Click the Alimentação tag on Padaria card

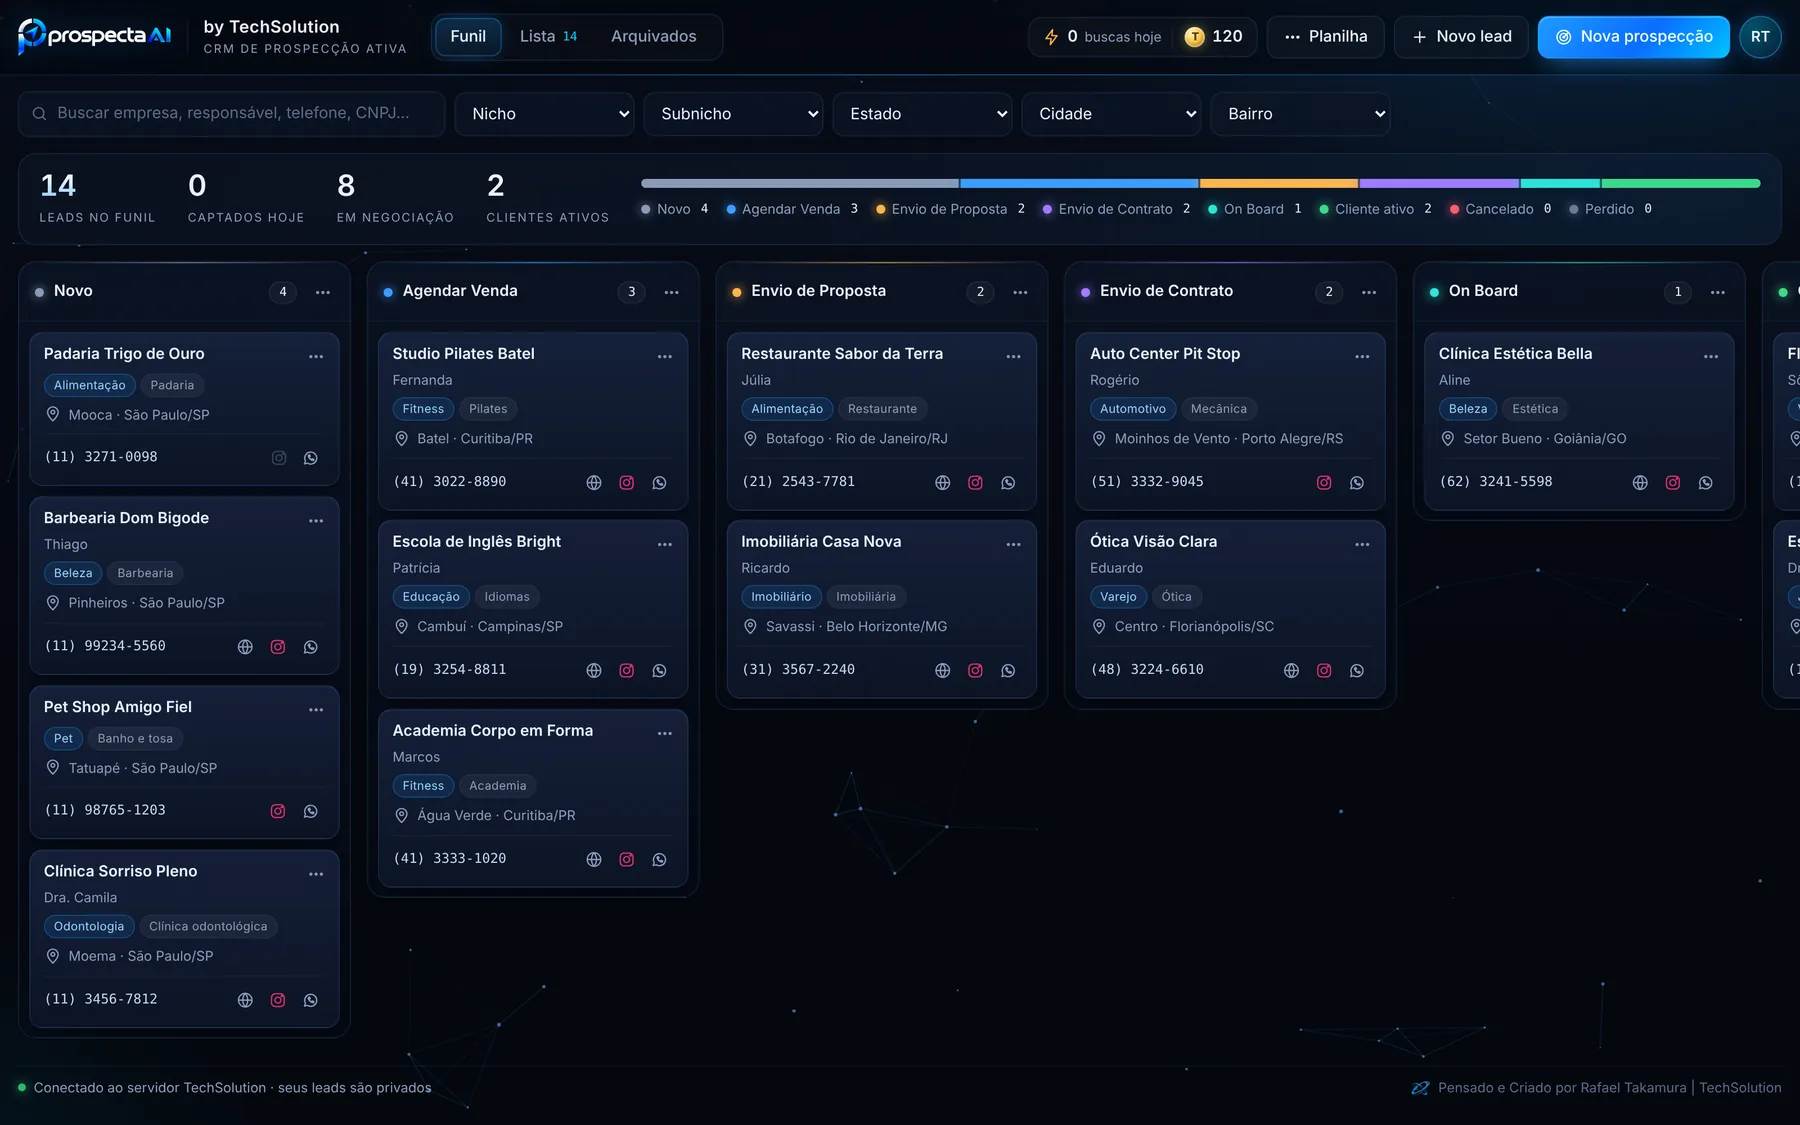point(90,385)
